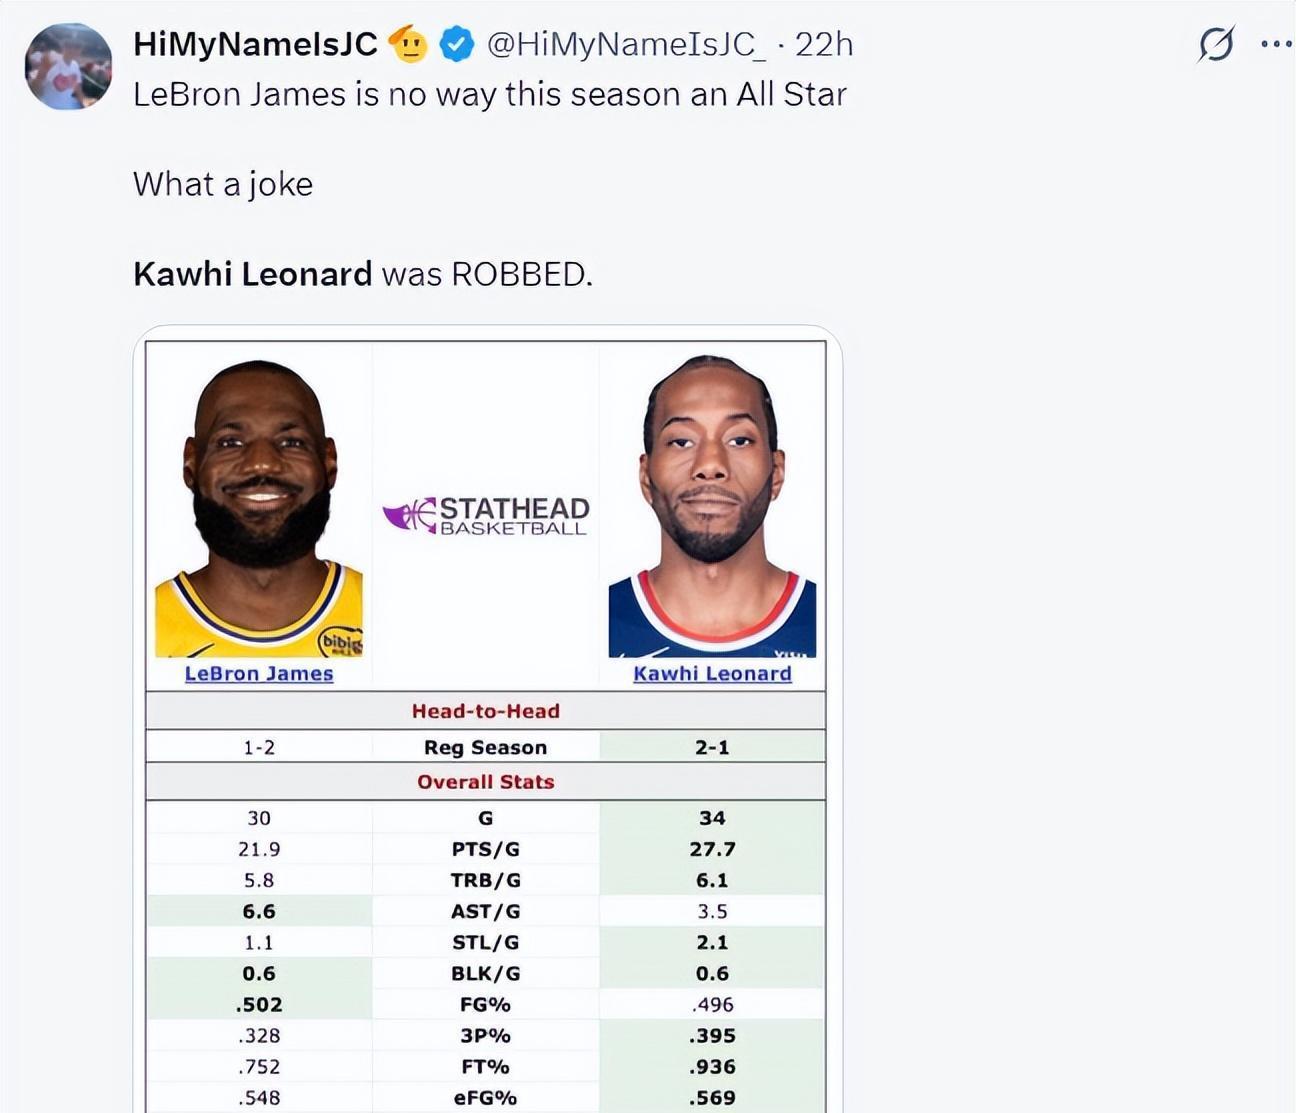Click the @HiMyNameIsJC_ handle

pos(626,44)
